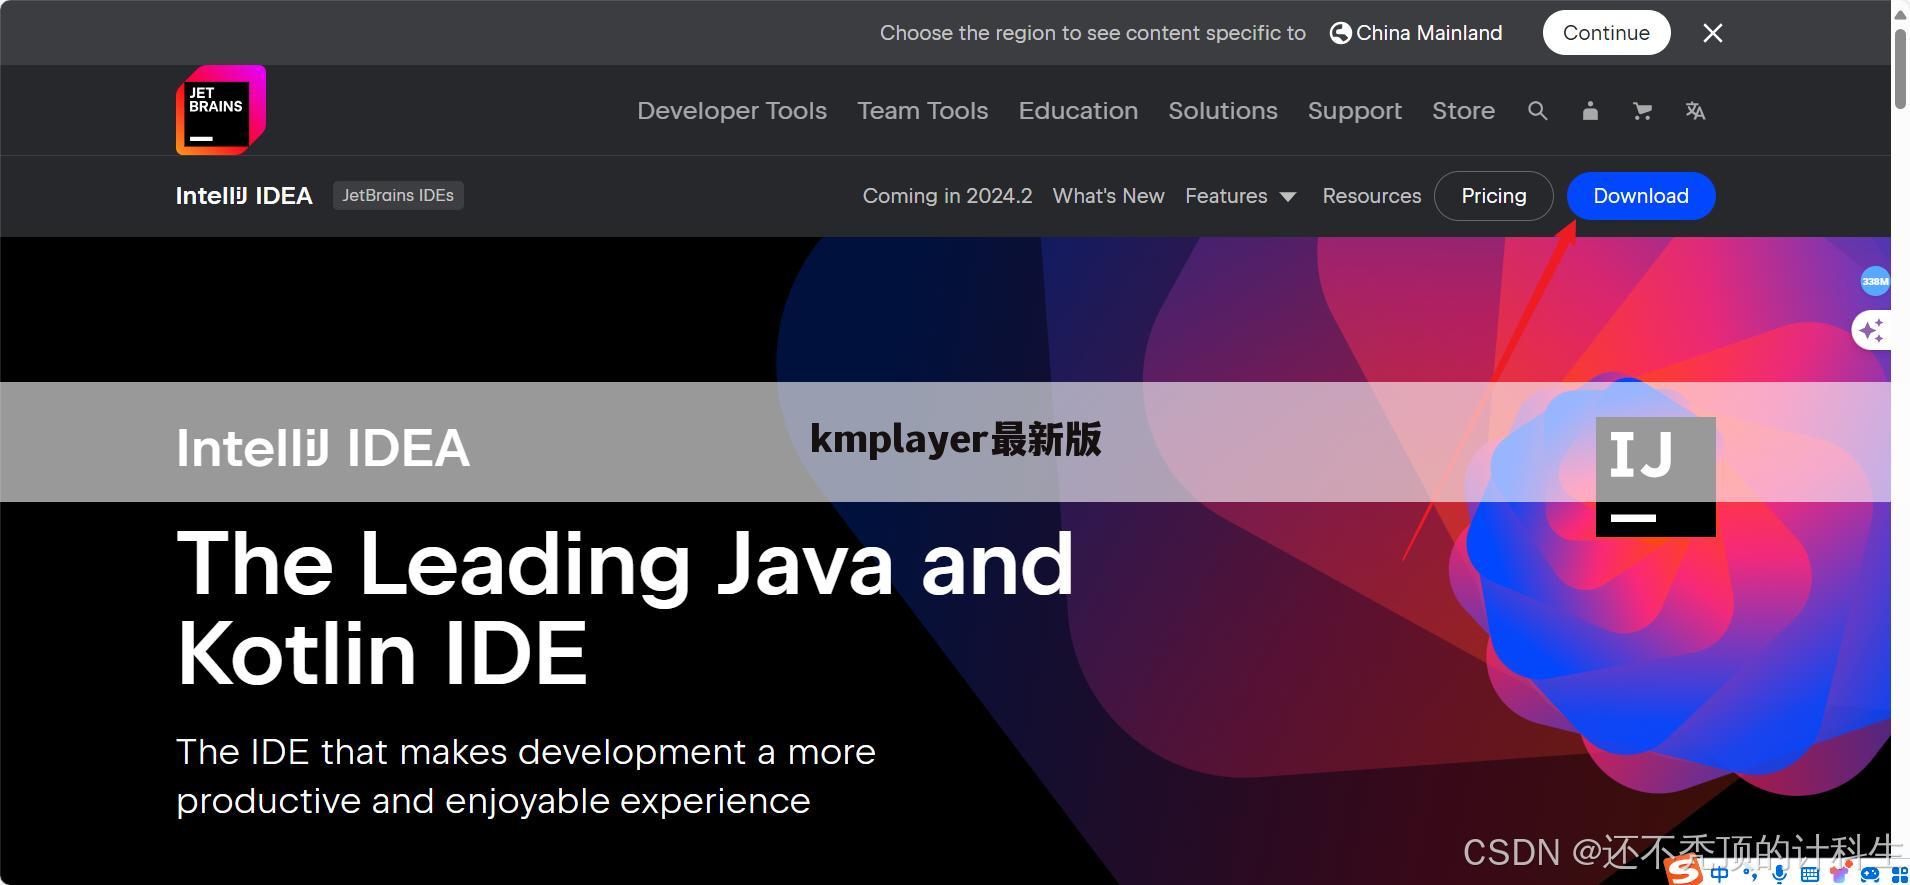Open the soft keyboard icon in Sogou bar
1910x885 pixels.
[x=1810, y=874]
